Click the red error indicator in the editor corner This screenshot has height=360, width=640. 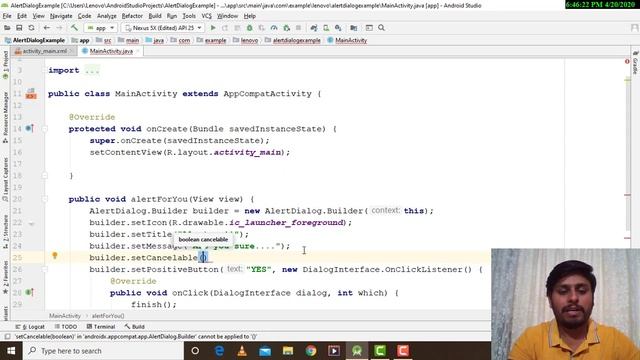[x=627, y=62]
